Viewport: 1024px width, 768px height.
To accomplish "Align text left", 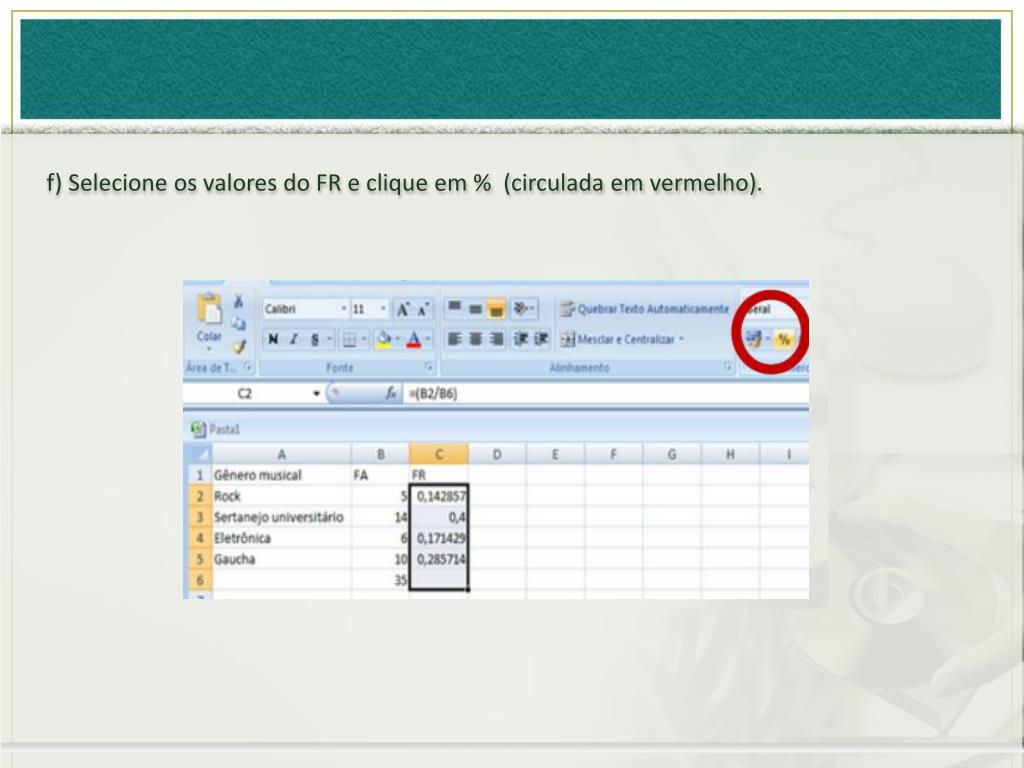I will coord(455,339).
